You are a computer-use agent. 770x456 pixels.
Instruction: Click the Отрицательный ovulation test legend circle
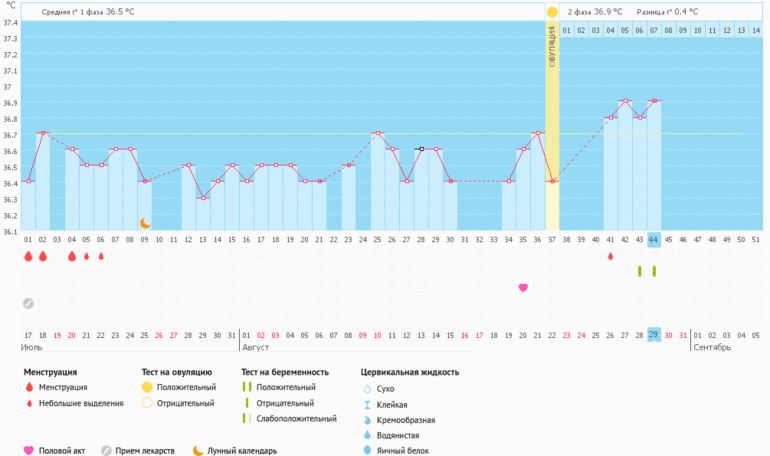pos(147,403)
